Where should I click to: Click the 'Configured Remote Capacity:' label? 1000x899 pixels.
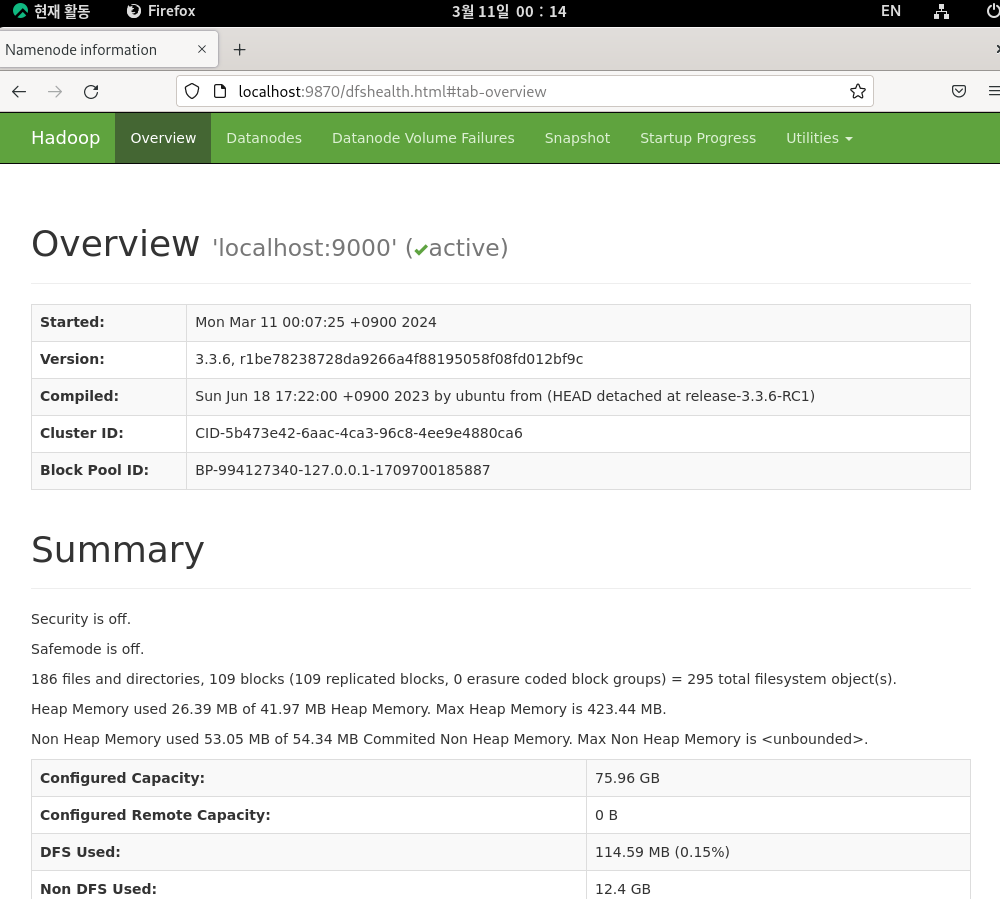[155, 815]
